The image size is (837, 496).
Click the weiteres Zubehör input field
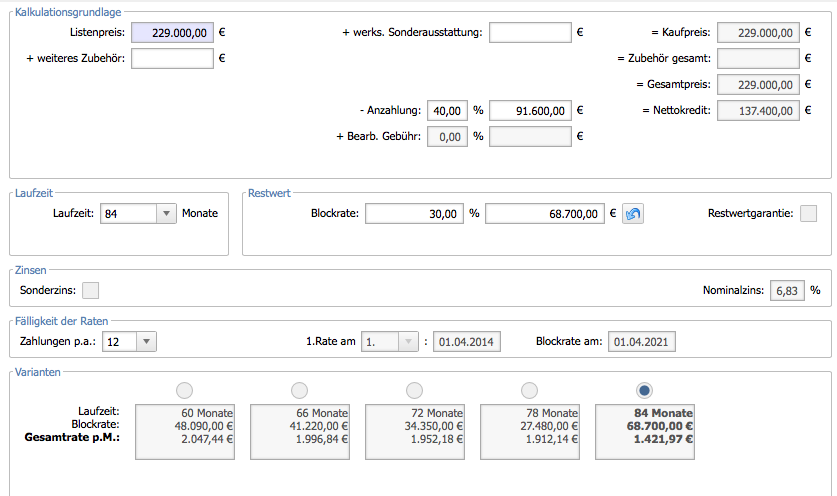point(172,58)
